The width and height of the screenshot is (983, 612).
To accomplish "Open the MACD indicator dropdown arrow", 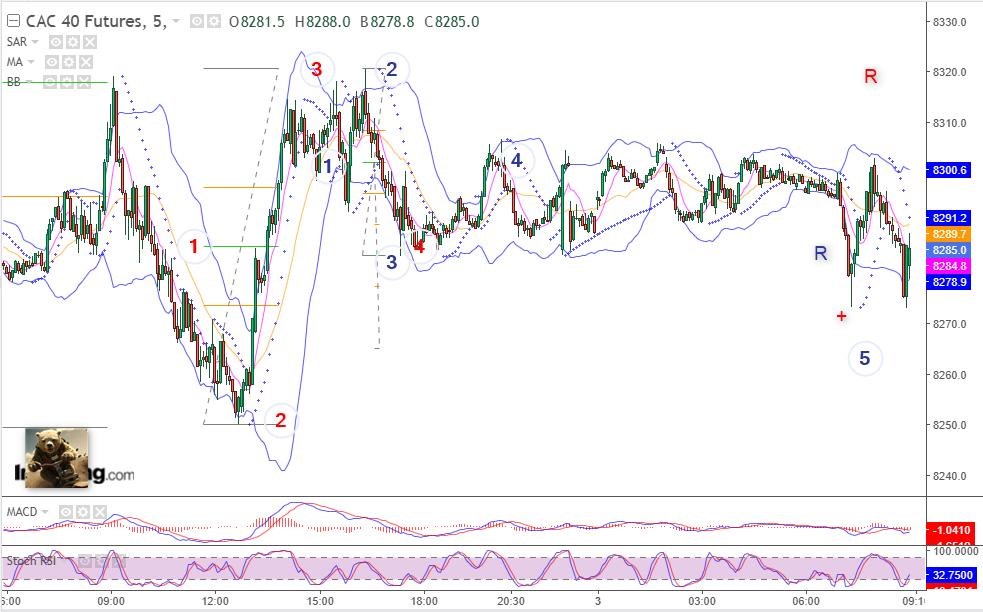I will tap(45, 512).
